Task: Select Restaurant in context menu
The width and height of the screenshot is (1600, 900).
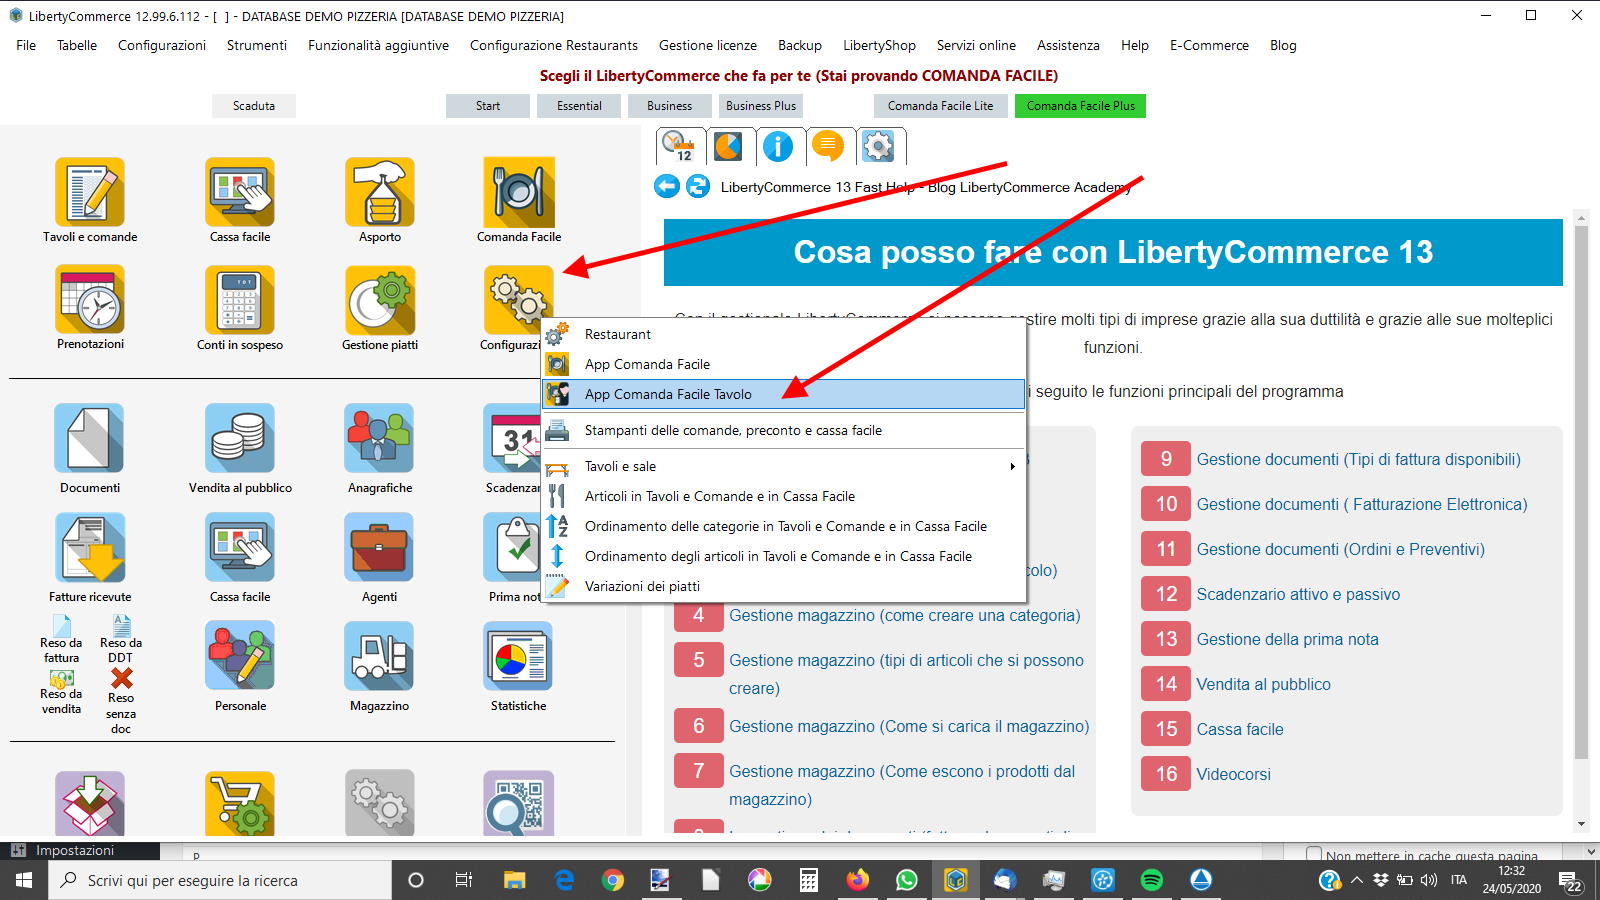Action: click(784, 334)
